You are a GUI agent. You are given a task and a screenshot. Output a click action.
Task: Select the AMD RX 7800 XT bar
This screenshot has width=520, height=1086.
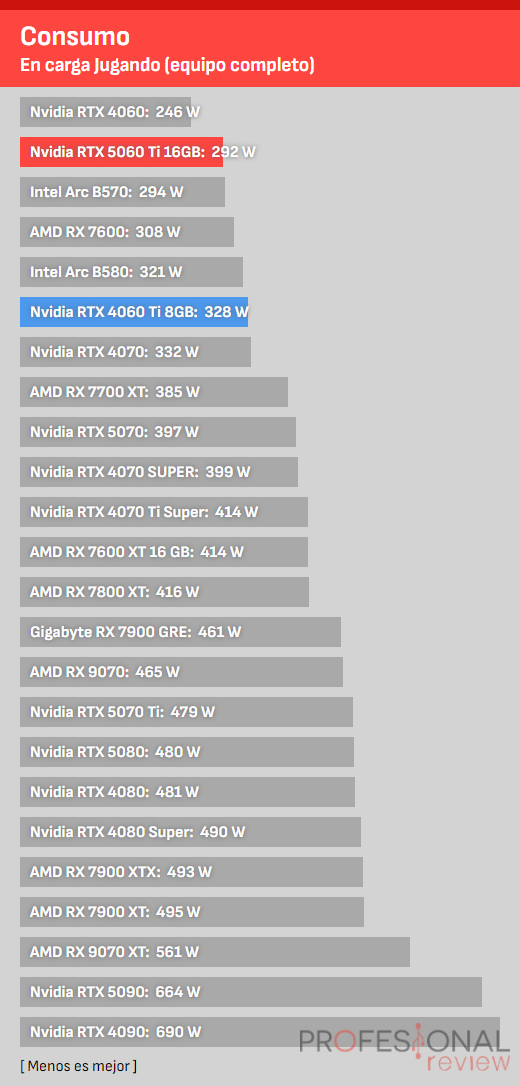(165, 592)
